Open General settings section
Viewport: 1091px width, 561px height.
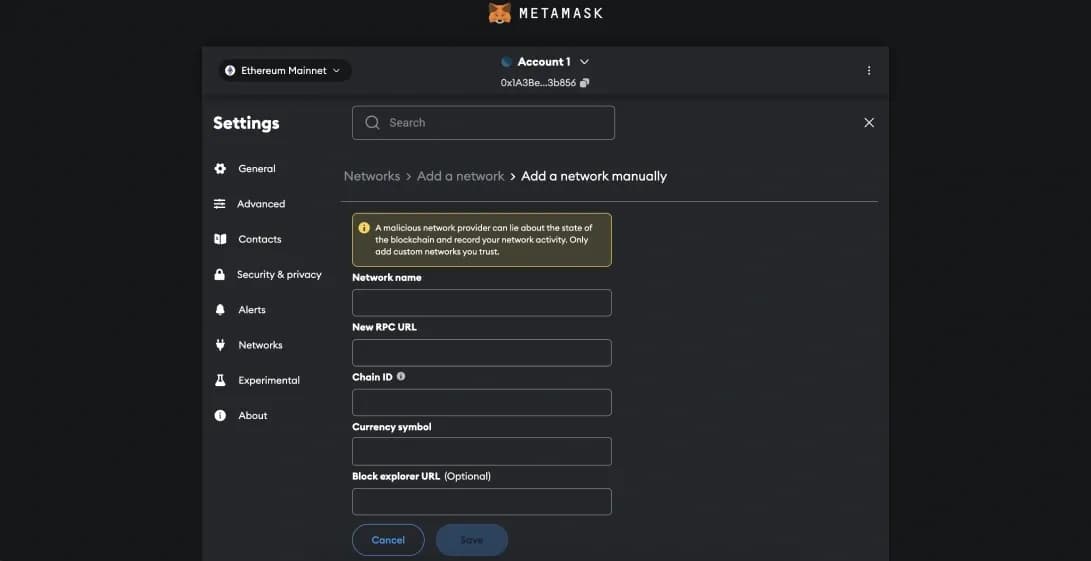257,168
